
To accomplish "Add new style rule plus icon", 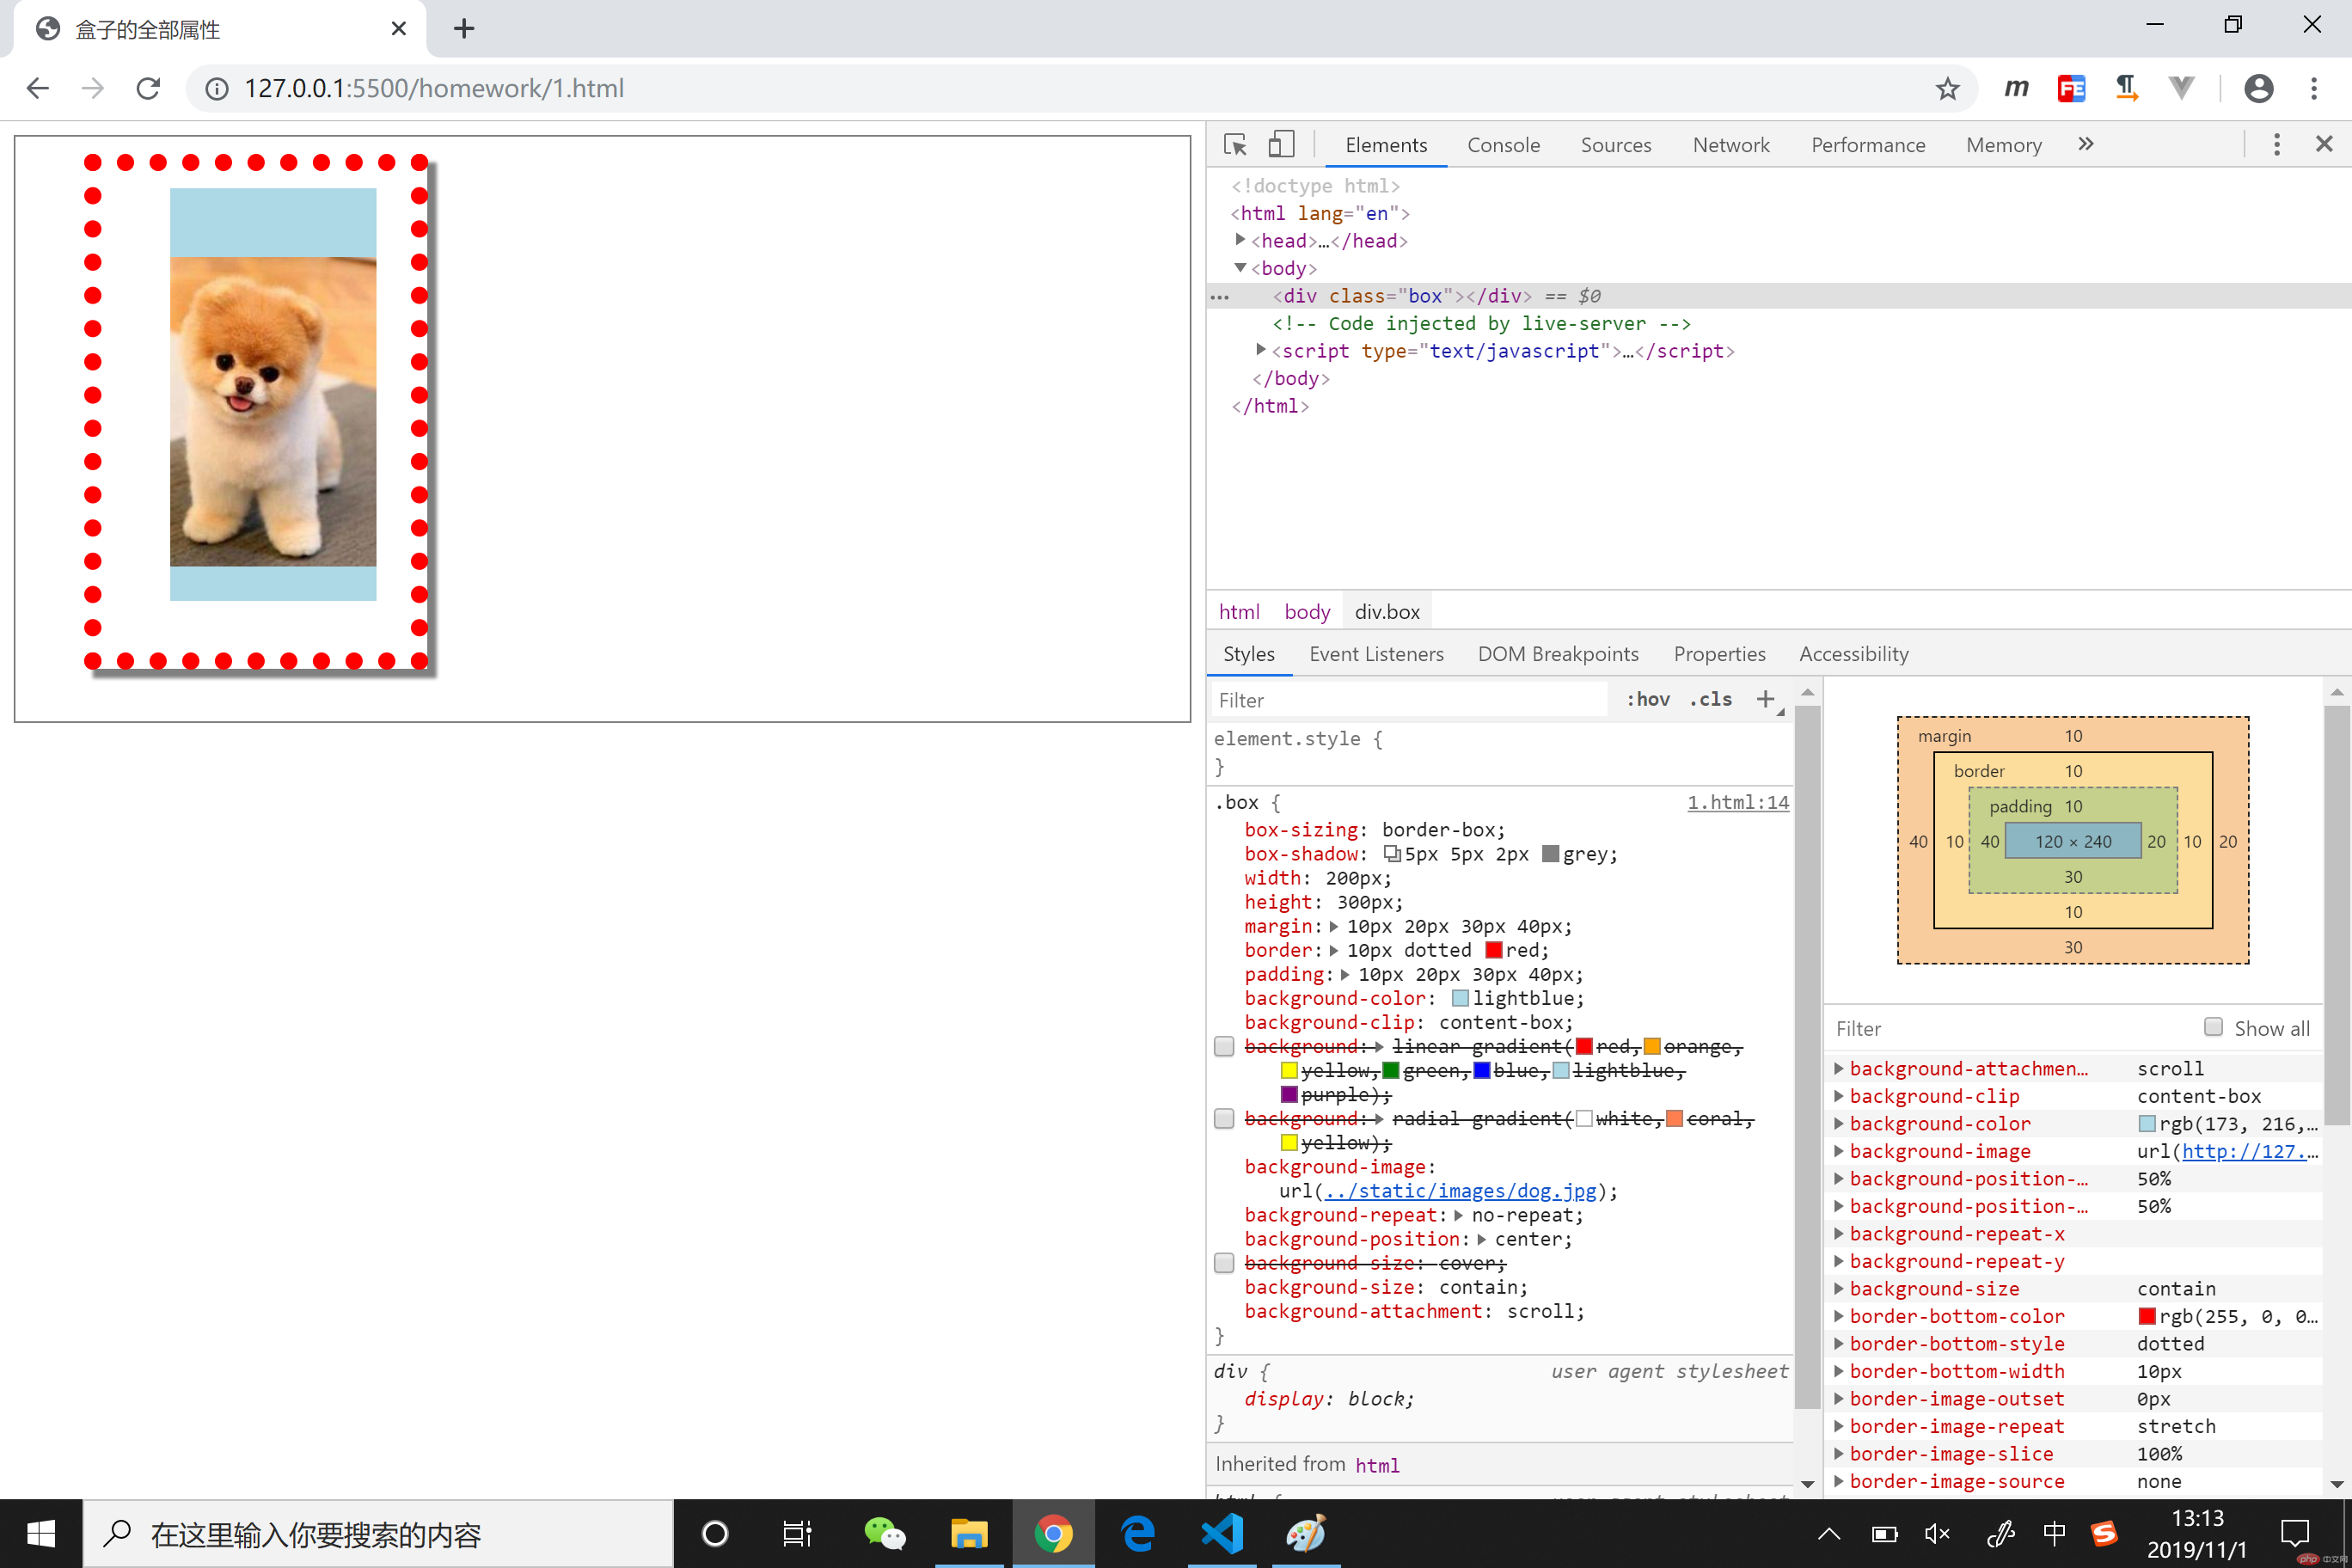I will [x=1766, y=699].
